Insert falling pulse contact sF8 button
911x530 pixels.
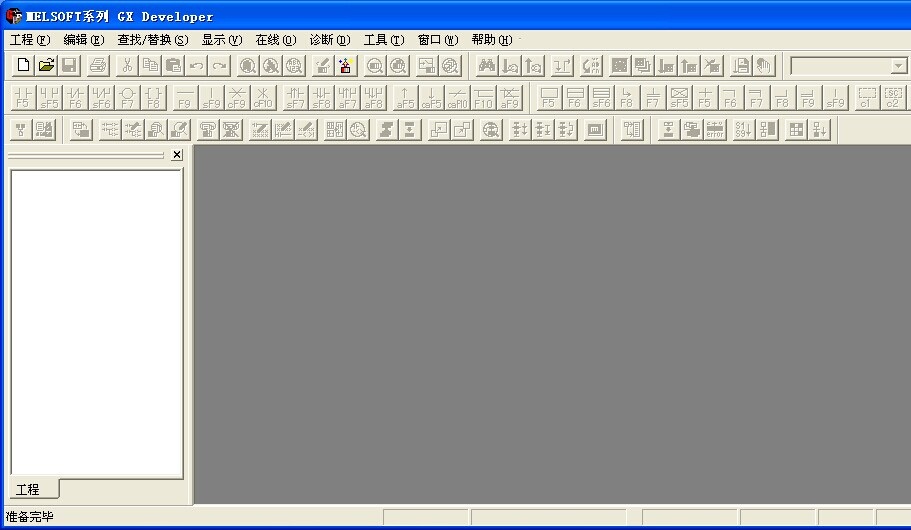pos(321,97)
